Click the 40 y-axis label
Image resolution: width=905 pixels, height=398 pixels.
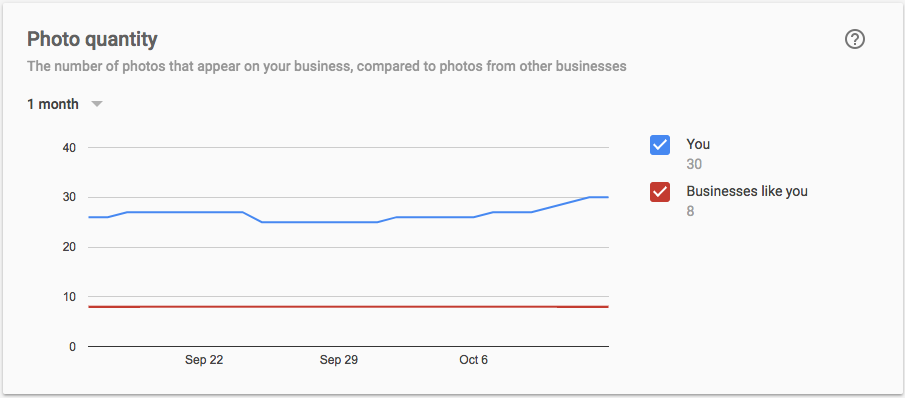click(x=69, y=148)
